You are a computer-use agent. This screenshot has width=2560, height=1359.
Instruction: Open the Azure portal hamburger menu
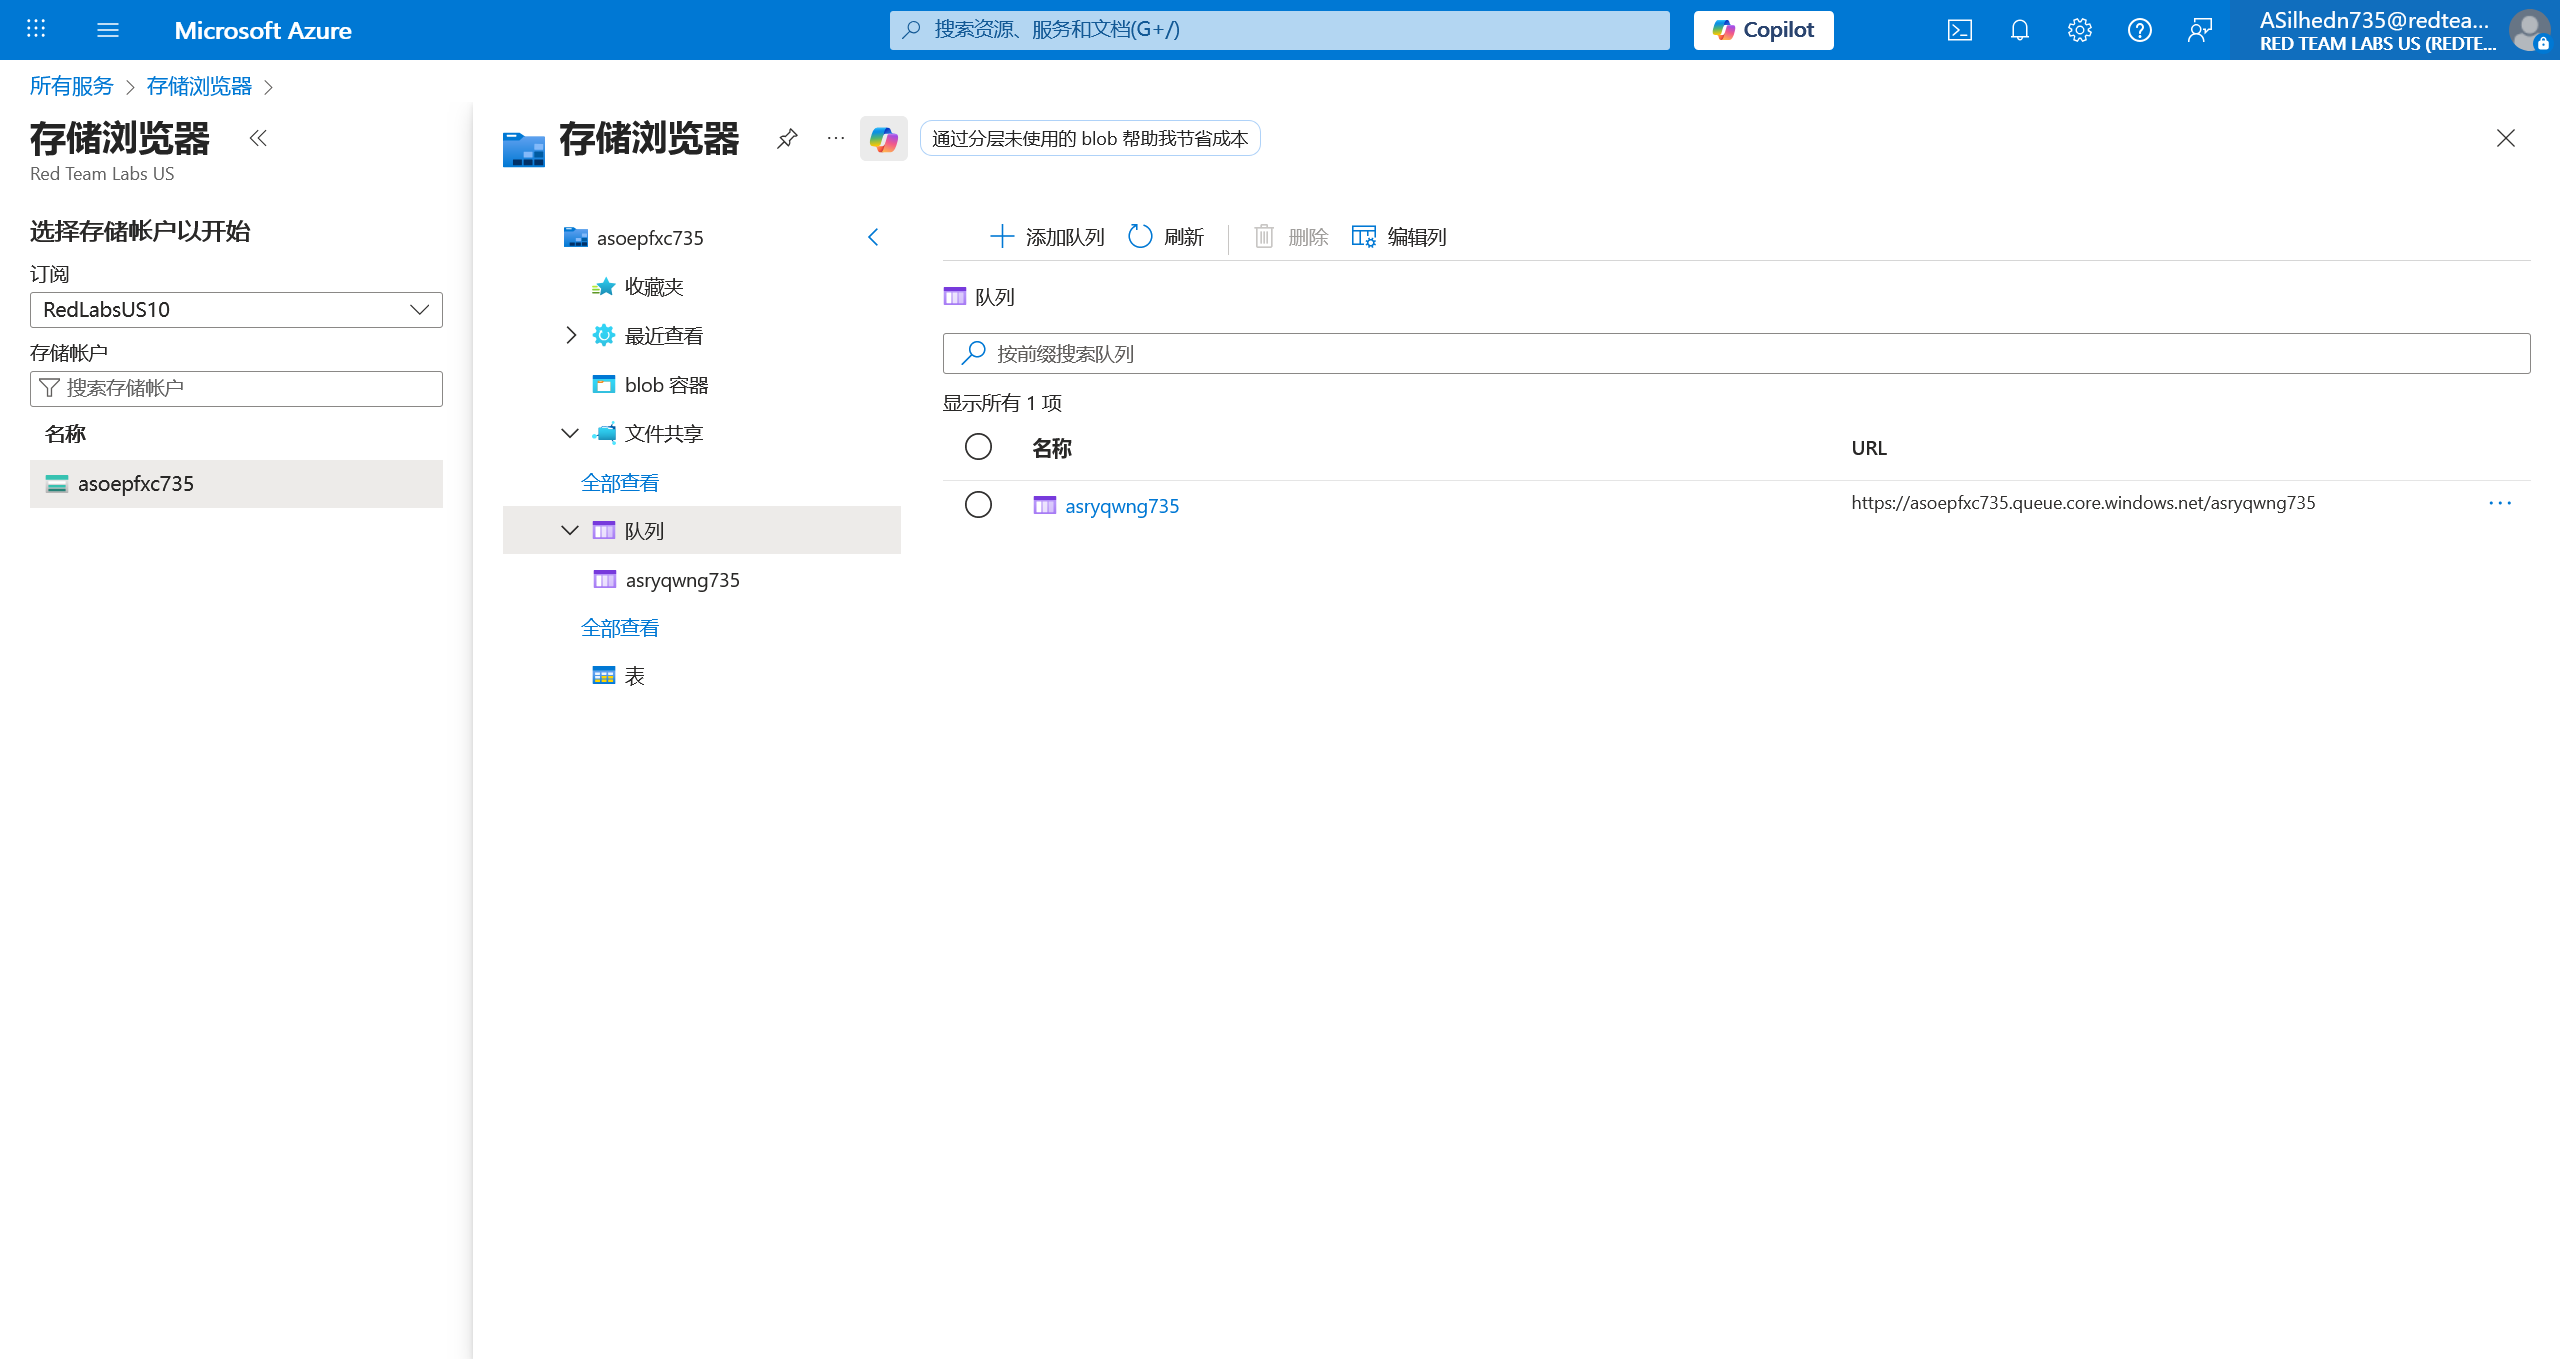pos(108,30)
